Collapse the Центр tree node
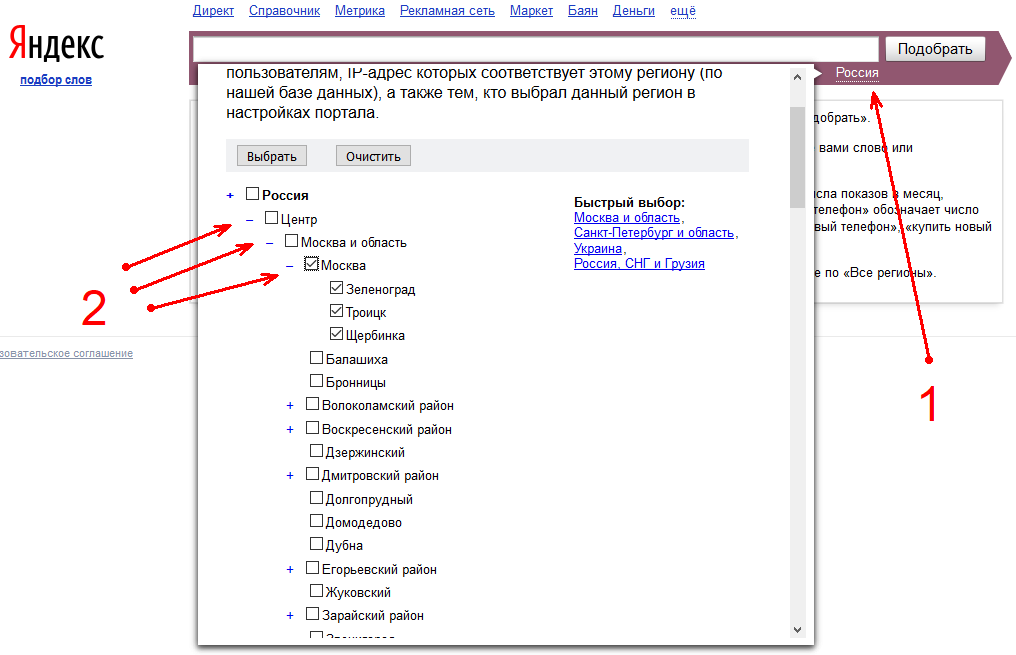 pos(249,220)
